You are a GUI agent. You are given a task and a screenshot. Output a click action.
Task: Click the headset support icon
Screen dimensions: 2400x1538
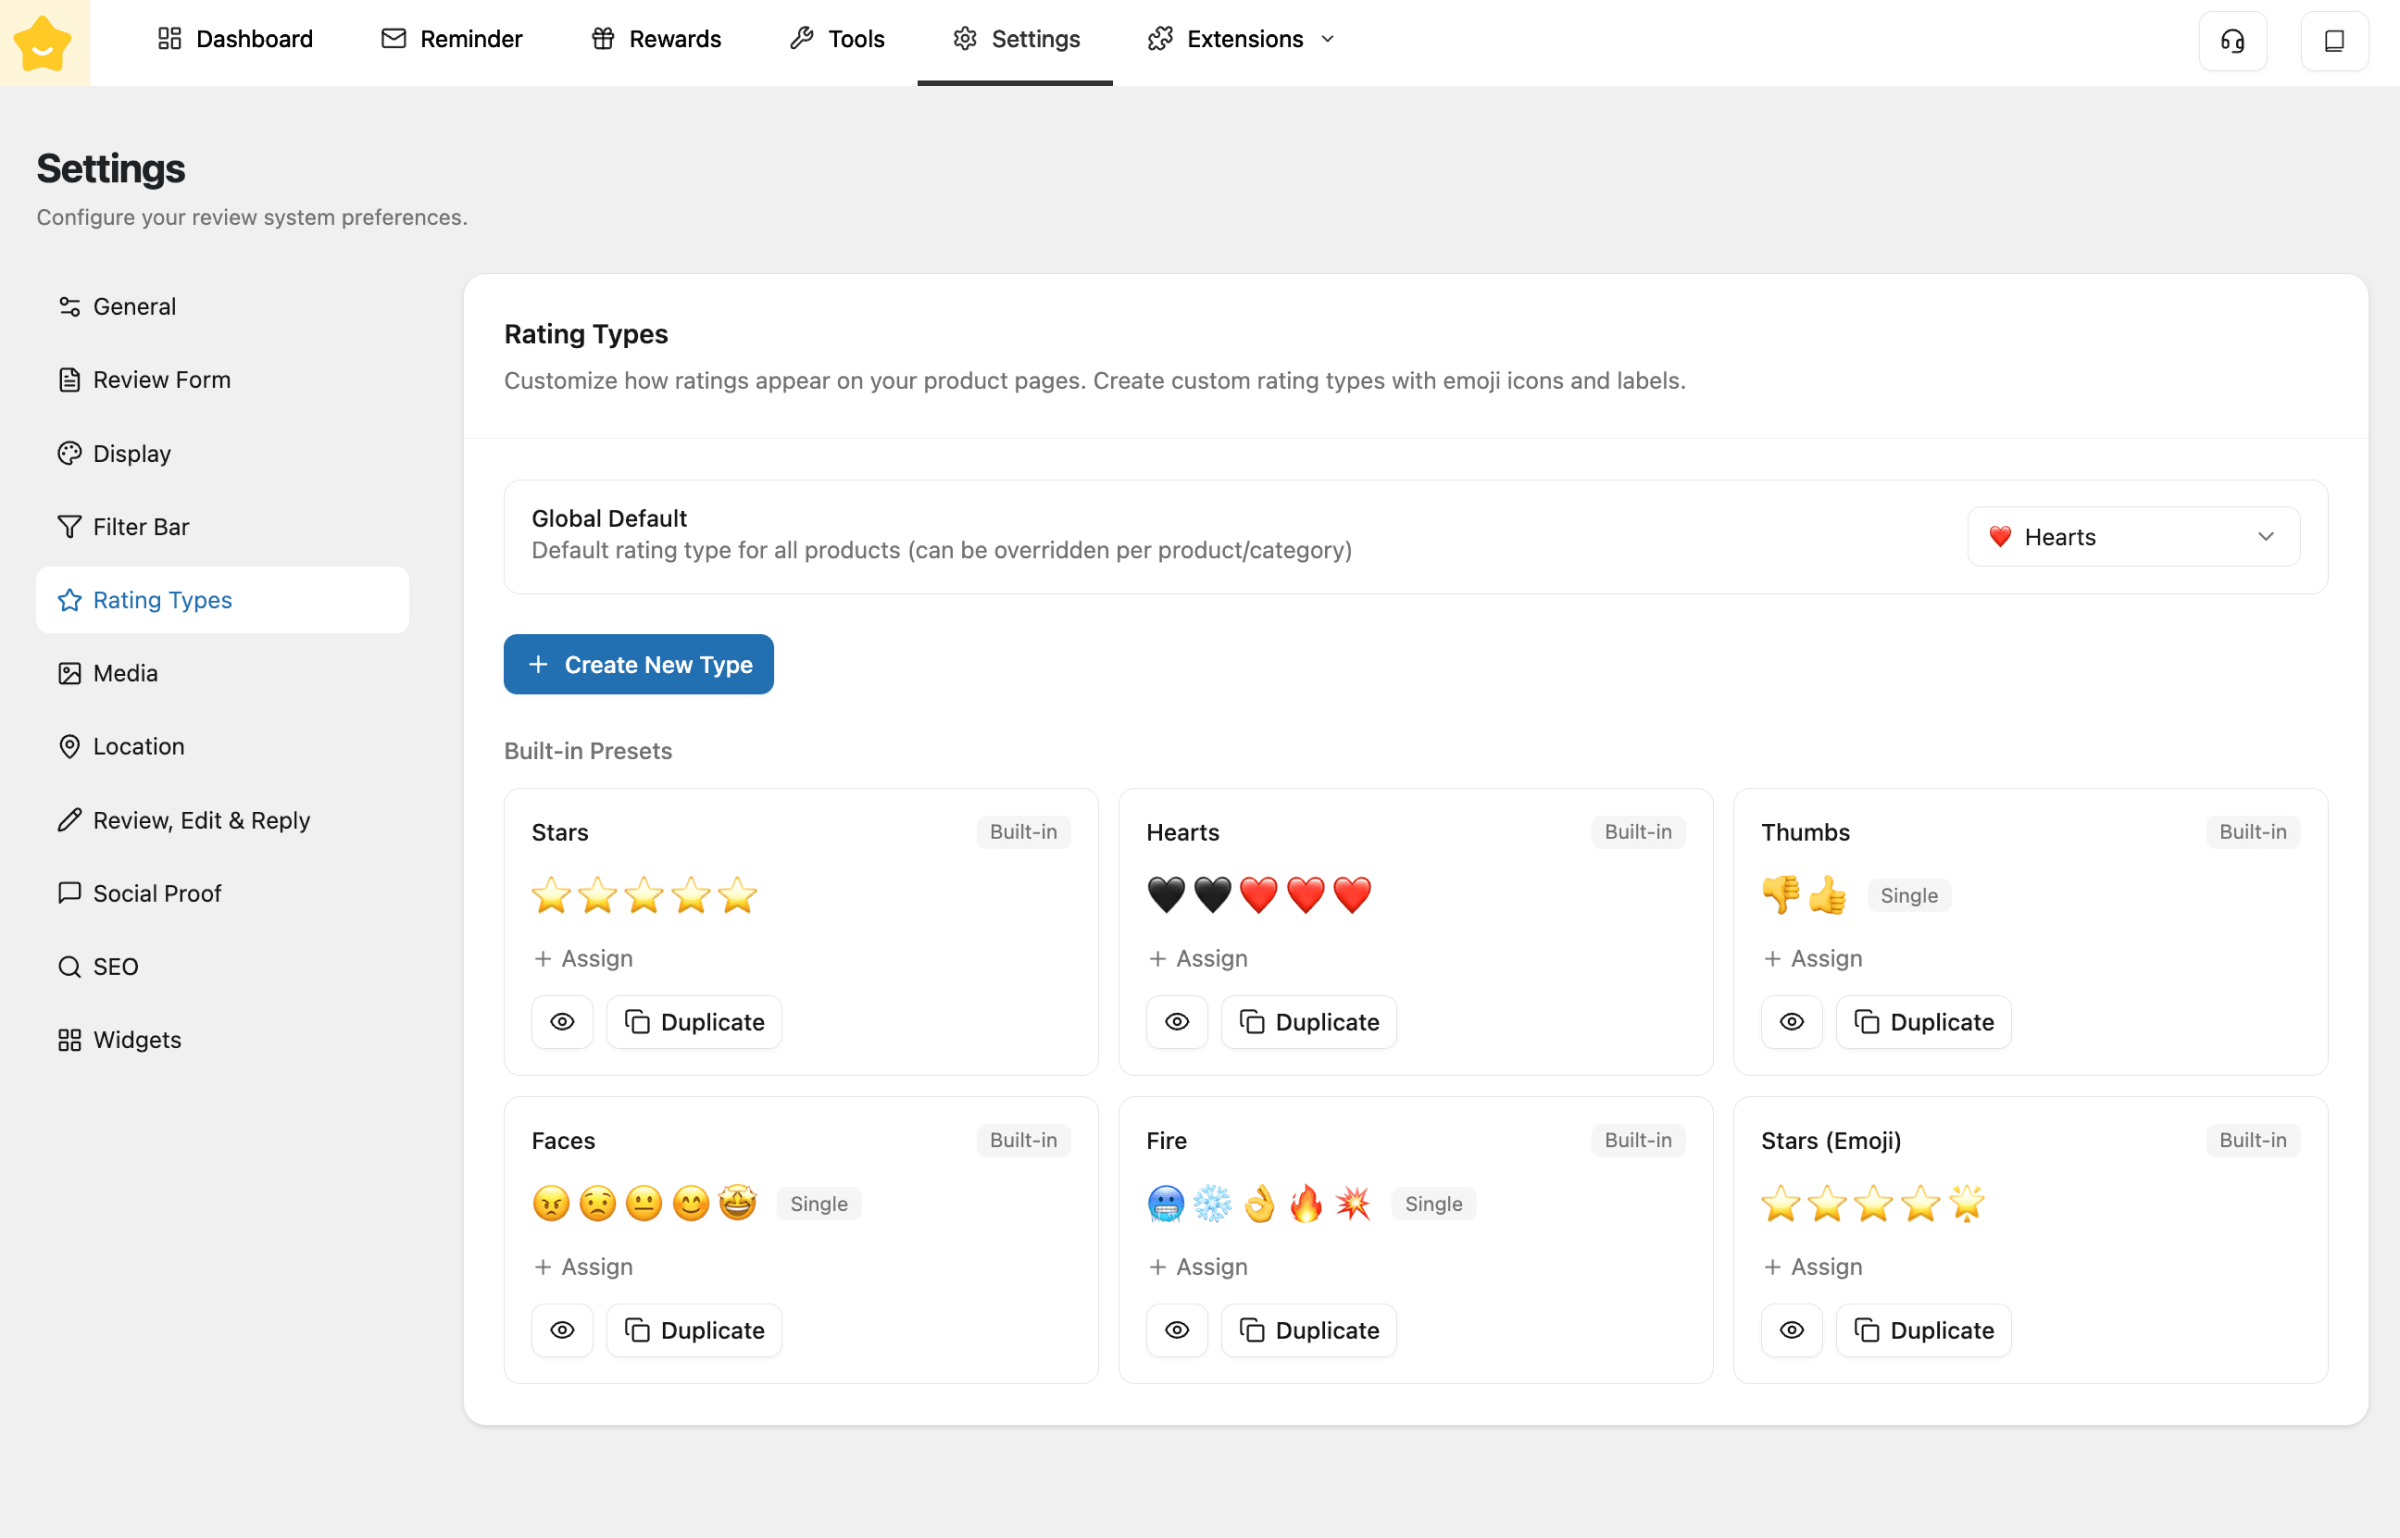[x=2232, y=40]
